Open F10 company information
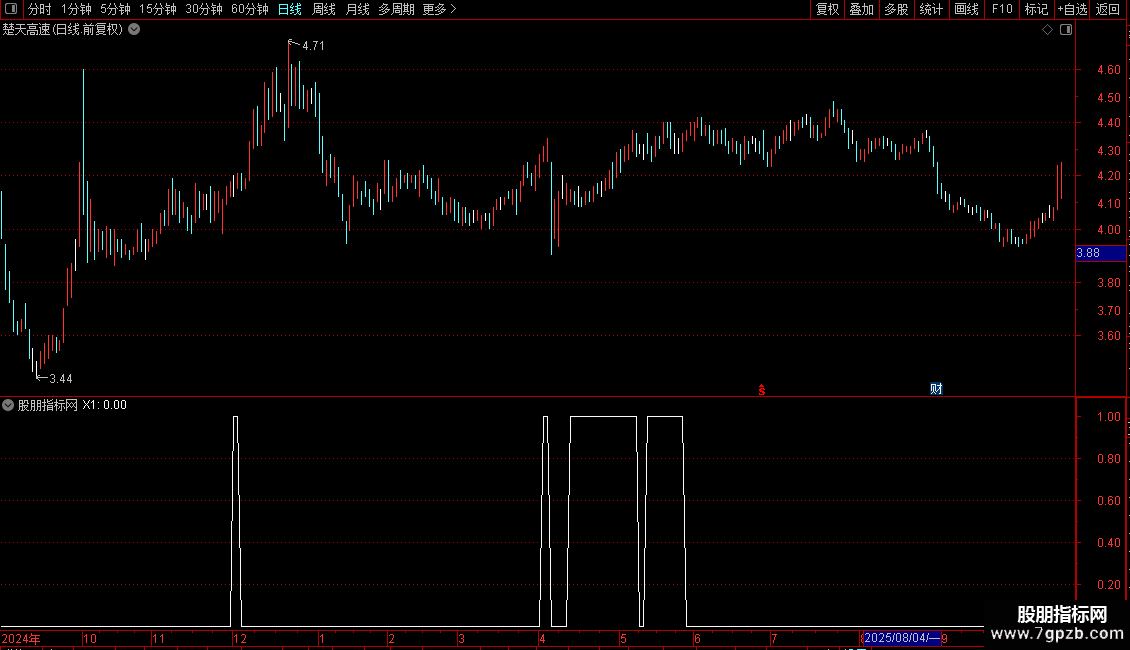The height and width of the screenshot is (650, 1130). [x=1002, y=9]
